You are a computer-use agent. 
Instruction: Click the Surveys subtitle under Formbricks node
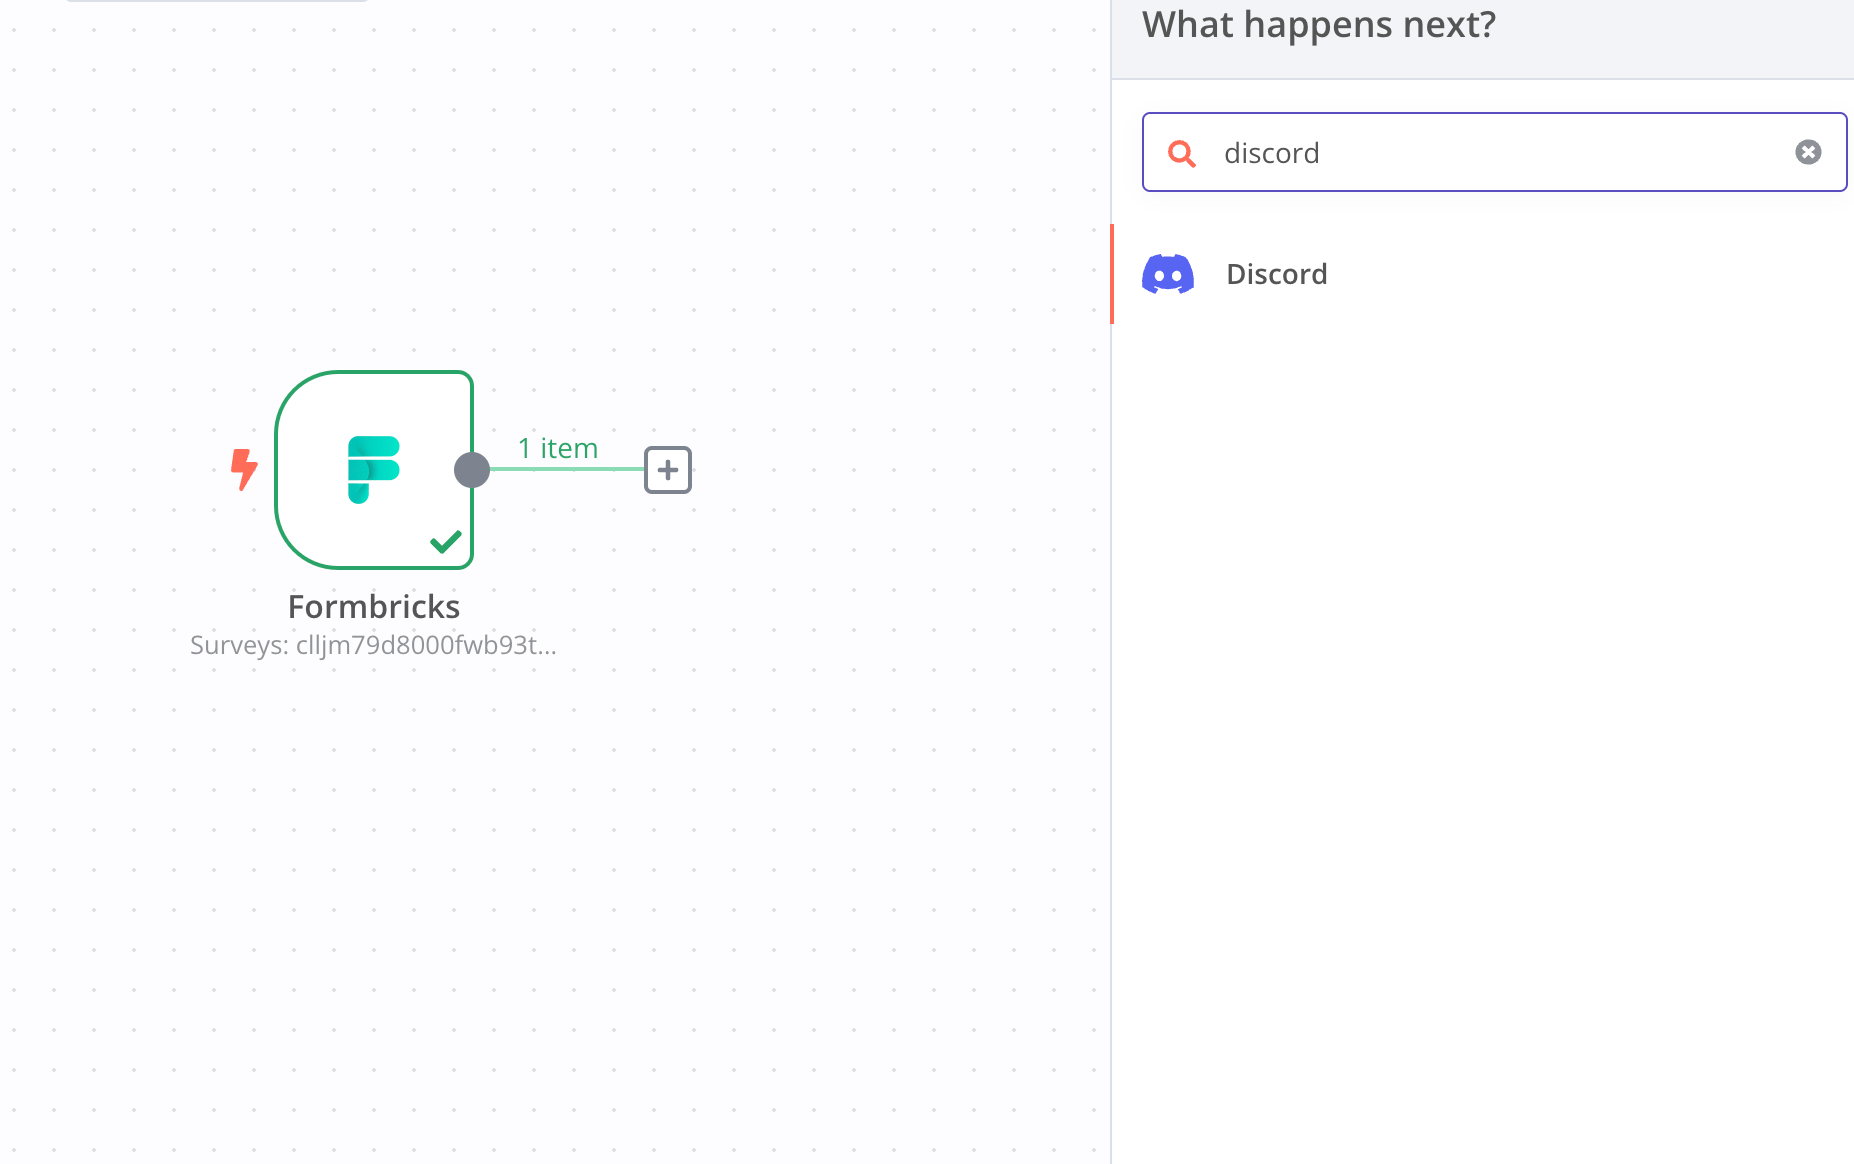coord(374,645)
